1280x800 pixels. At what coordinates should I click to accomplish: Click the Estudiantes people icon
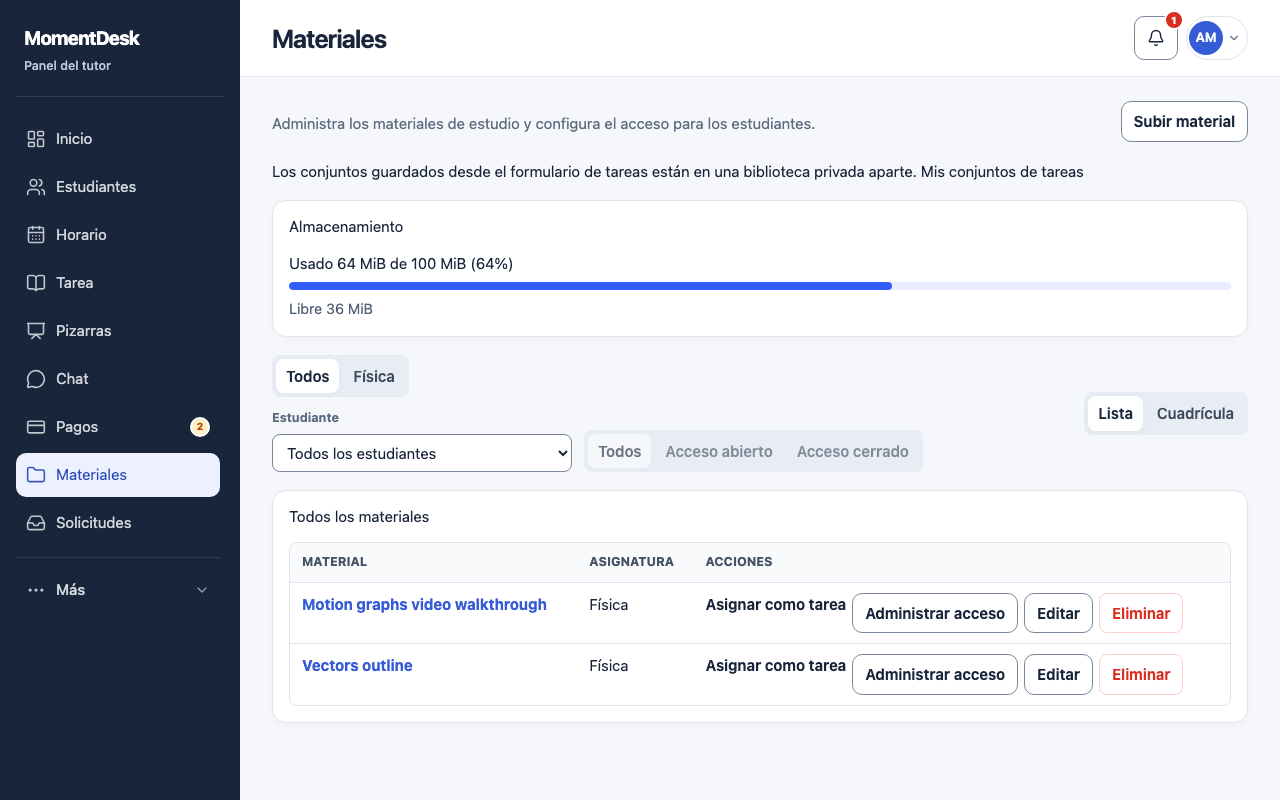[36, 187]
